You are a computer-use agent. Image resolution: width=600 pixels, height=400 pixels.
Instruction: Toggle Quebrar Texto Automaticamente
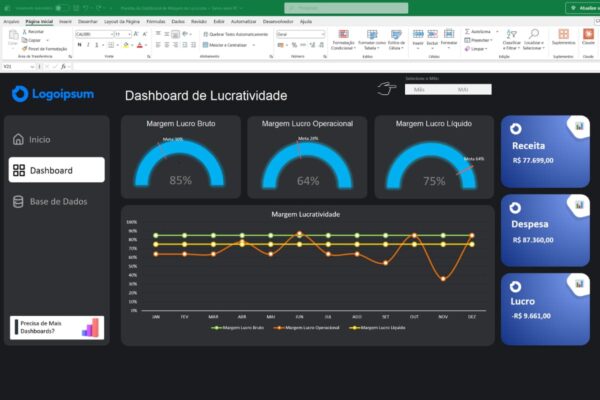coord(236,34)
